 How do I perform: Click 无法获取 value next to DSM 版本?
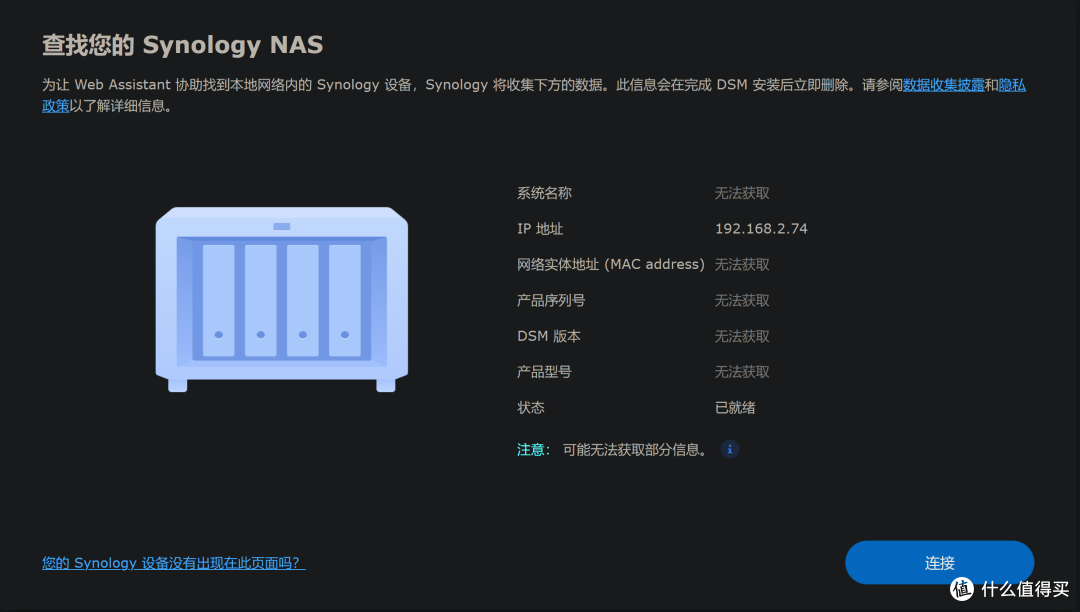(x=742, y=336)
